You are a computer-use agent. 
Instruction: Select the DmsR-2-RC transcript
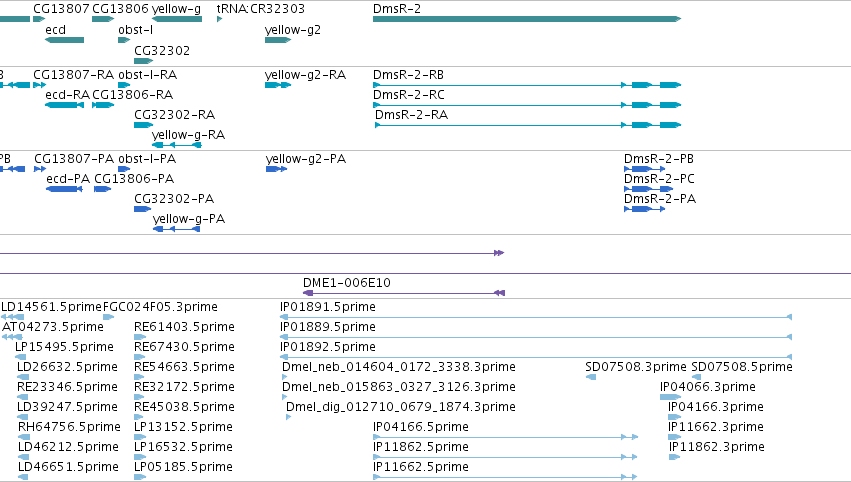point(526,105)
